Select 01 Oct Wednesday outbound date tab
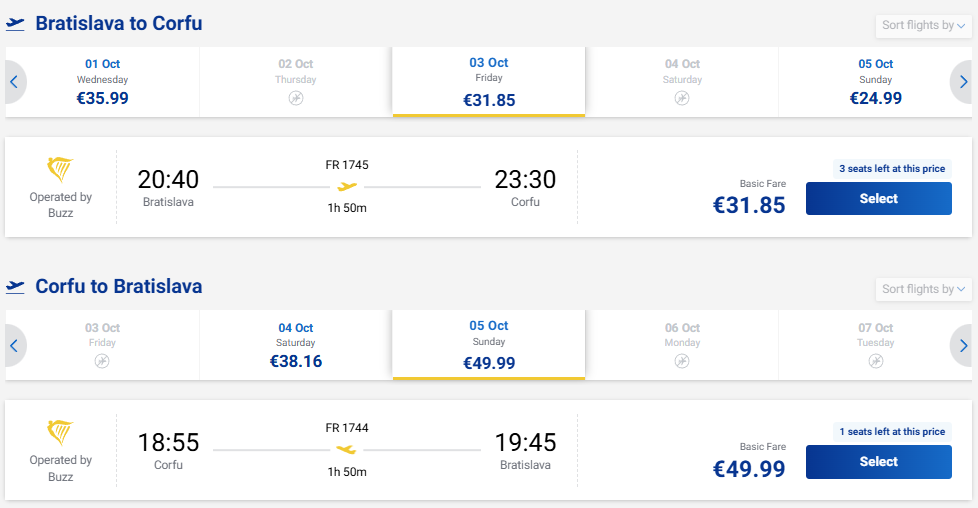The width and height of the screenshot is (978, 508). [102, 82]
